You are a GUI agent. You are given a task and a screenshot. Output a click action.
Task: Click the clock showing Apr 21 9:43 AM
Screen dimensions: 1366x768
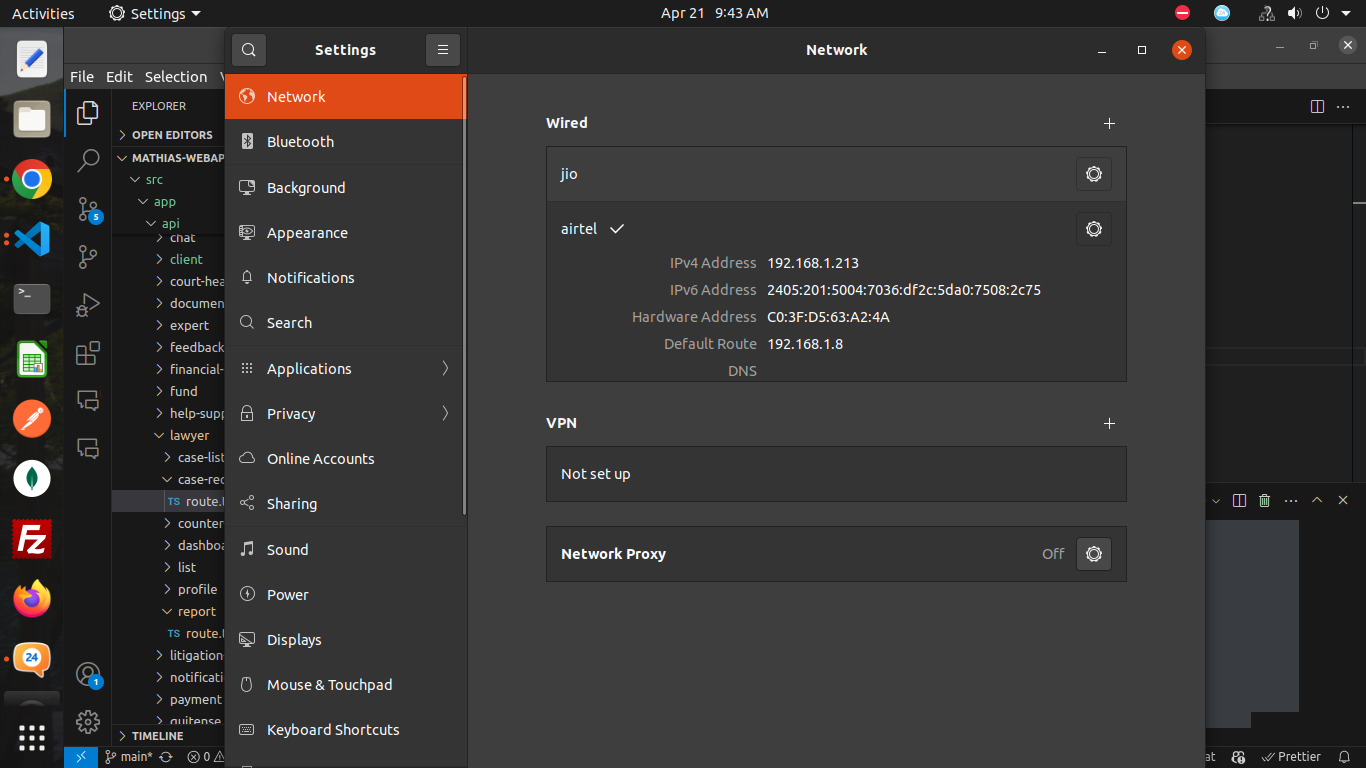714,14
